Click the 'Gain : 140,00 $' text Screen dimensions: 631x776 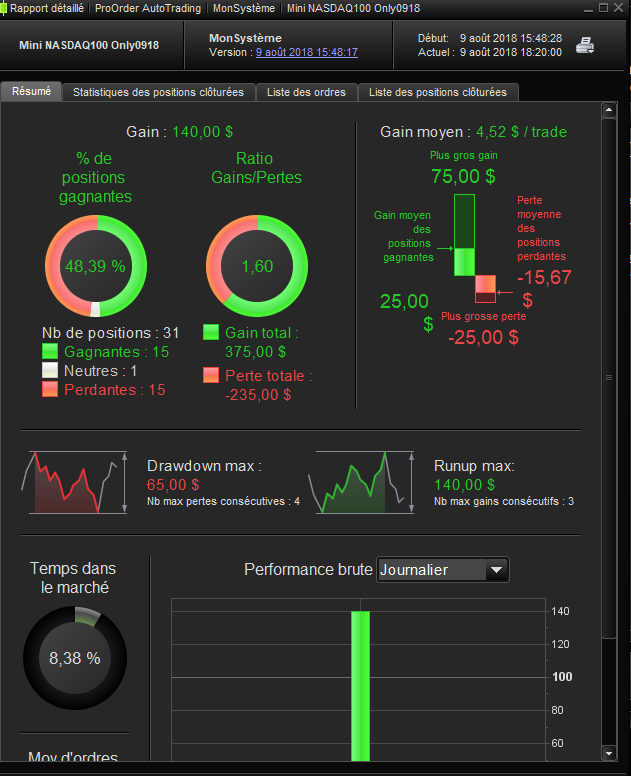click(x=180, y=132)
